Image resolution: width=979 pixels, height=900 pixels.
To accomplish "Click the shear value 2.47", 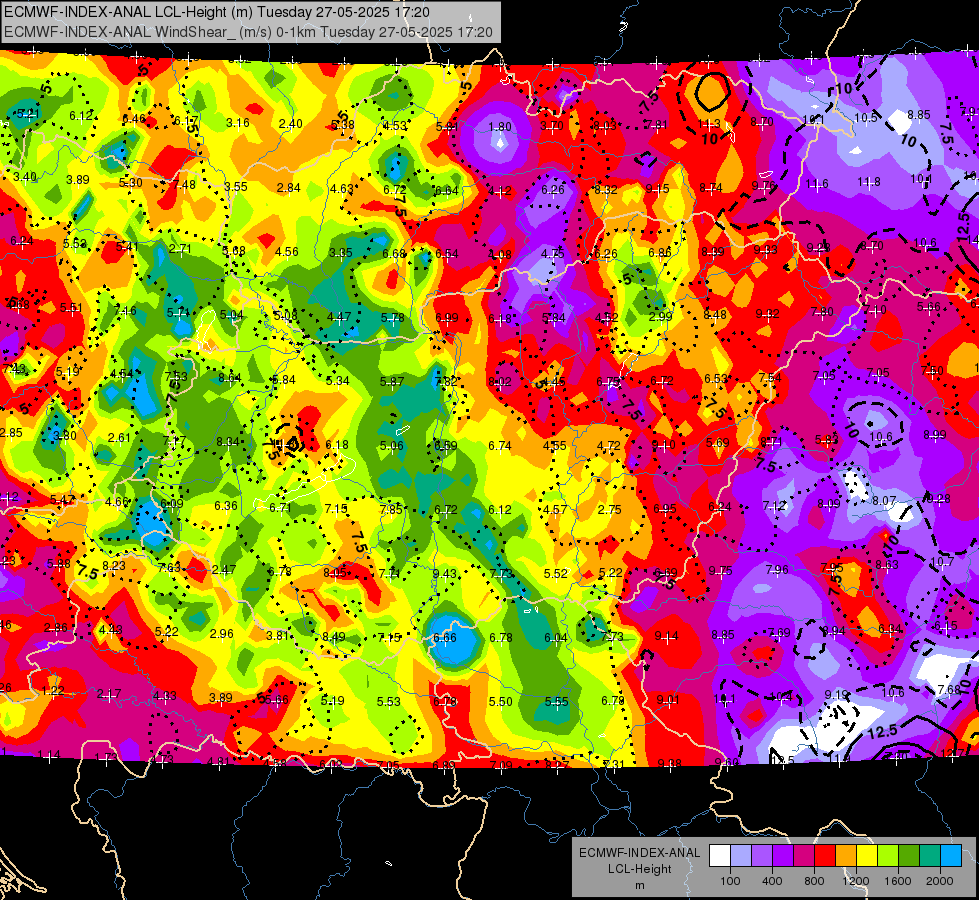I will tap(224, 570).
